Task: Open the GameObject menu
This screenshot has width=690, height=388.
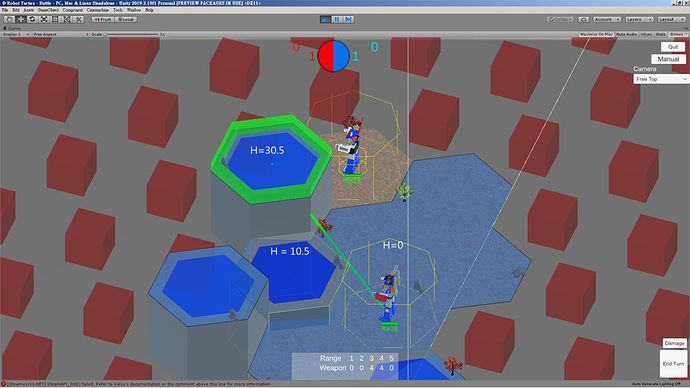Action: [x=48, y=10]
